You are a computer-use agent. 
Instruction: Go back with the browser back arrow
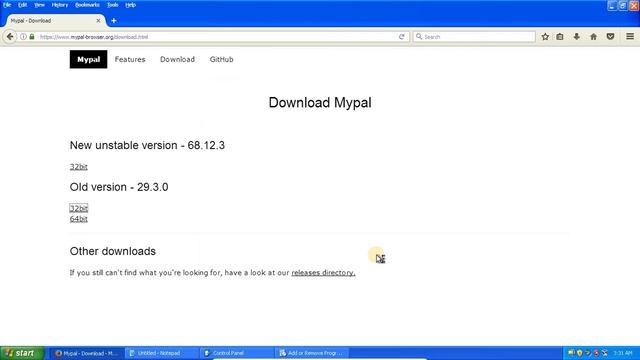10,37
